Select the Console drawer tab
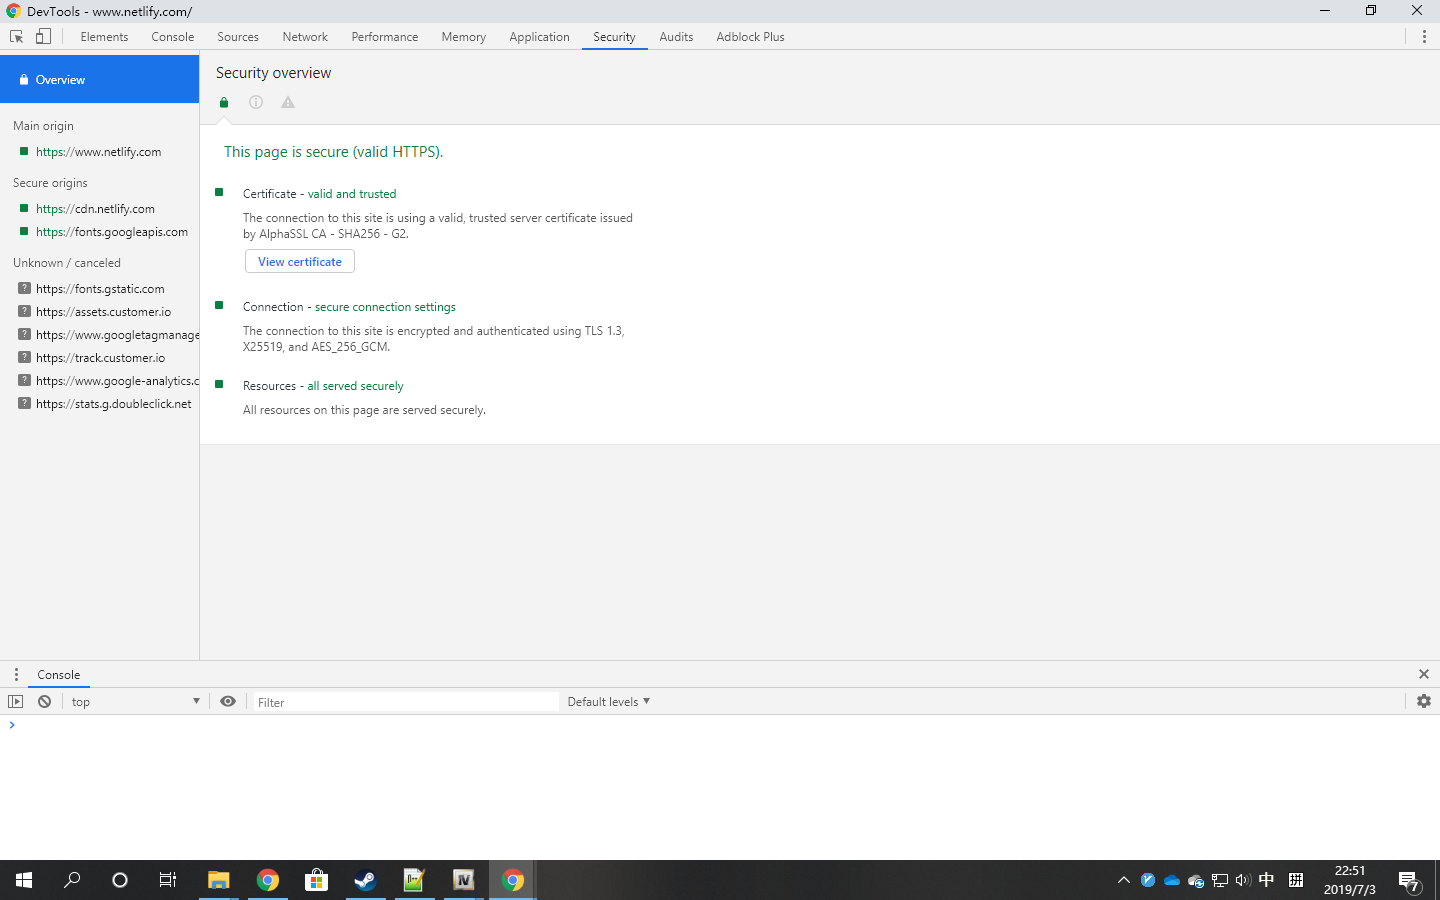Image resolution: width=1440 pixels, height=900 pixels. (x=59, y=675)
